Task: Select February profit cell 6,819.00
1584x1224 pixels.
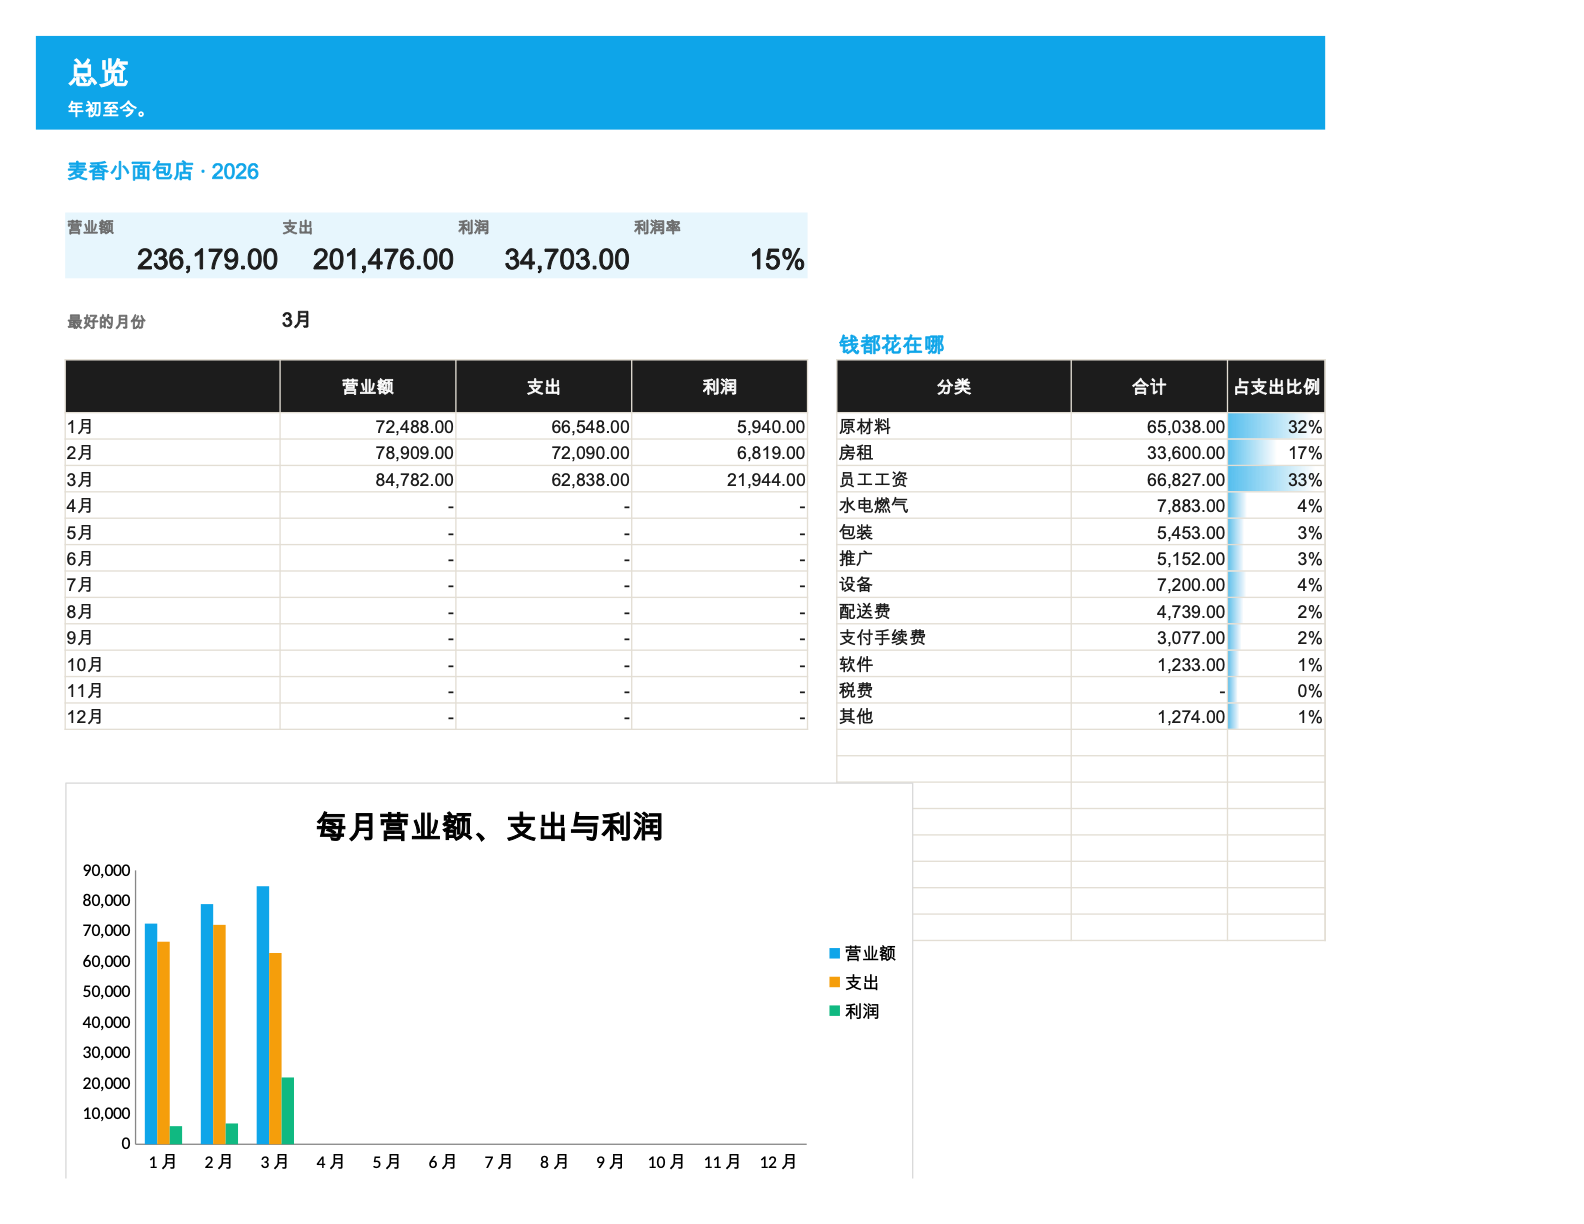Action: coord(720,453)
